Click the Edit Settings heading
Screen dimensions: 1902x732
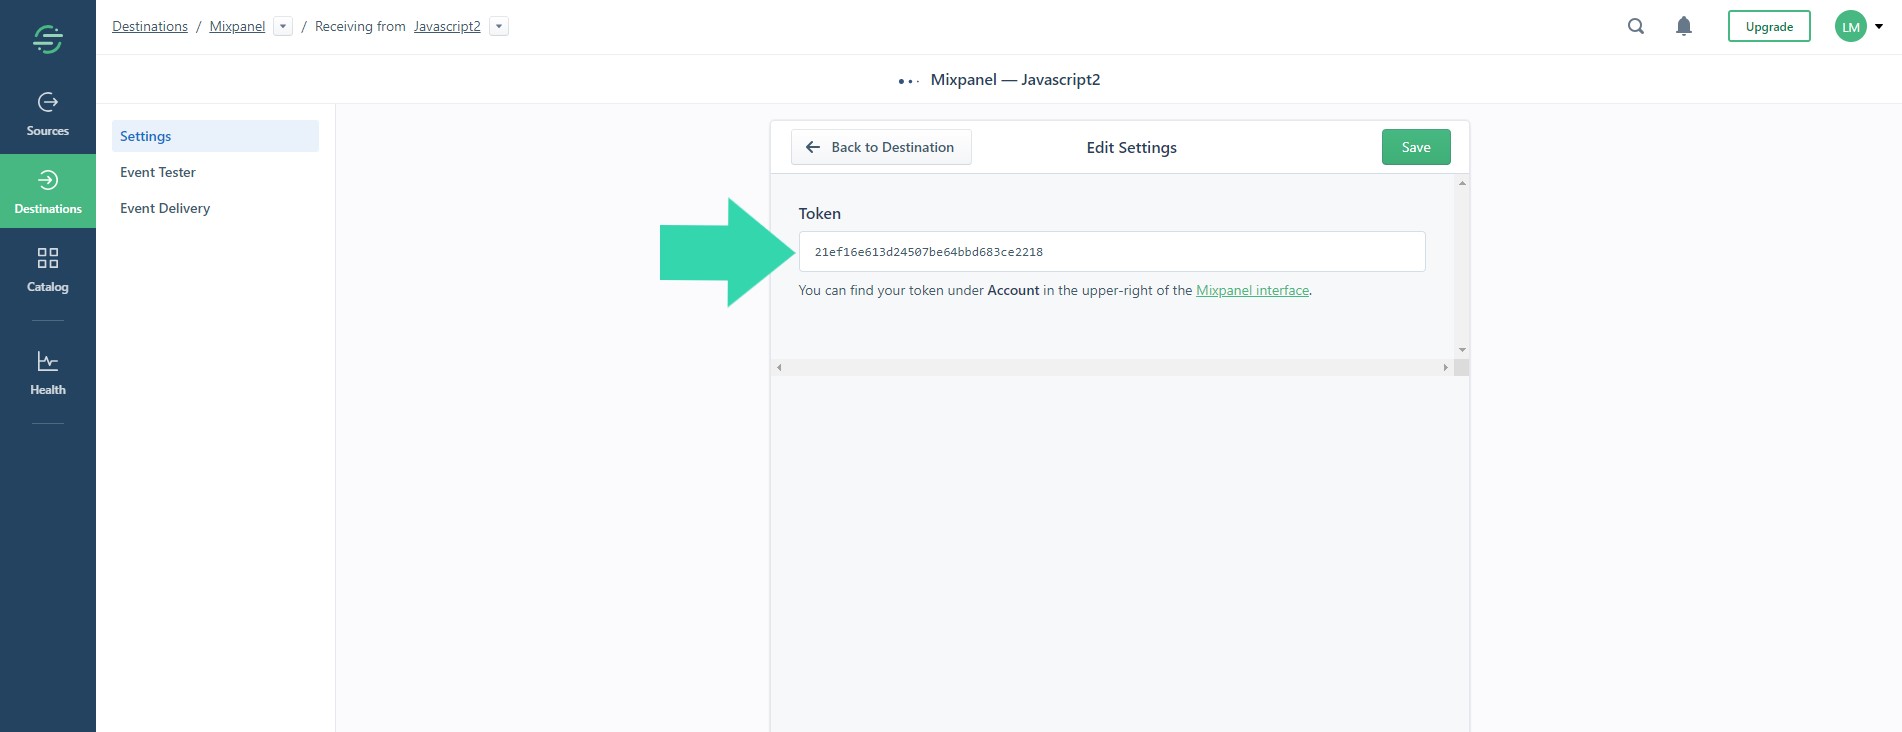coord(1131,147)
